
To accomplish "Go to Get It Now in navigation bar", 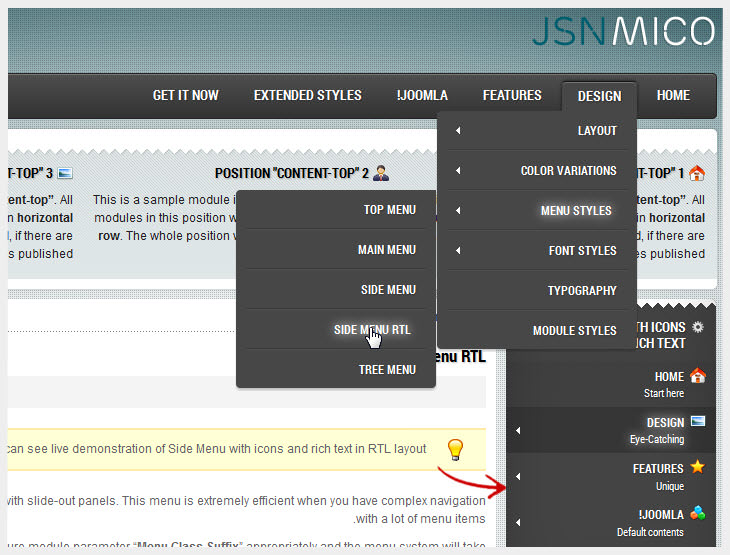I will (185, 96).
